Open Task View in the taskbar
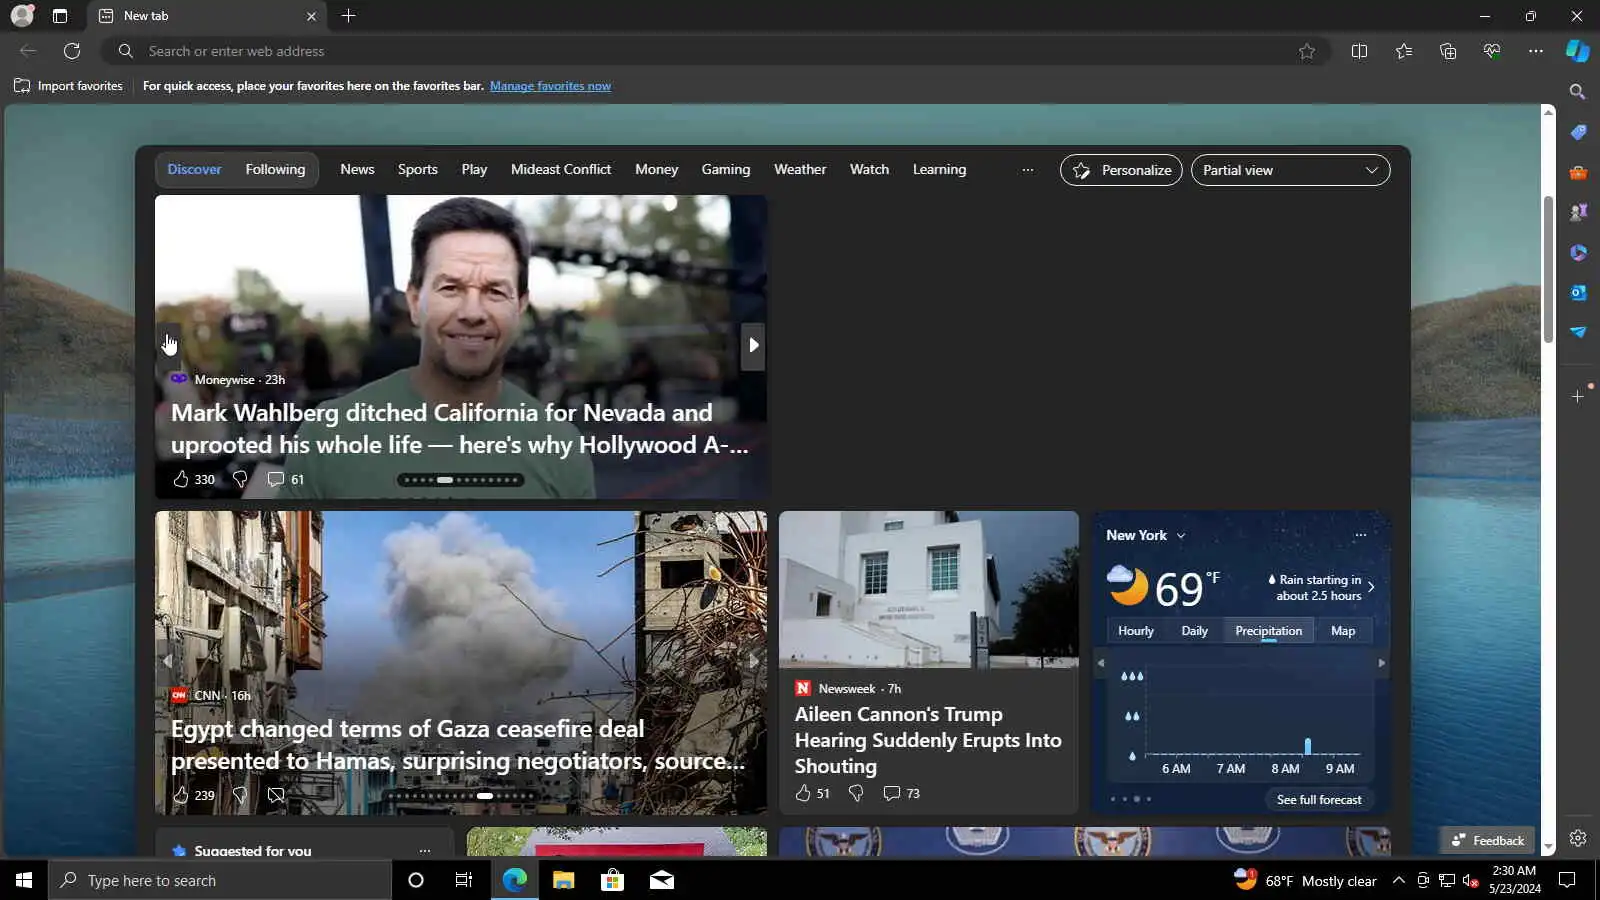 pyautogui.click(x=464, y=880)
